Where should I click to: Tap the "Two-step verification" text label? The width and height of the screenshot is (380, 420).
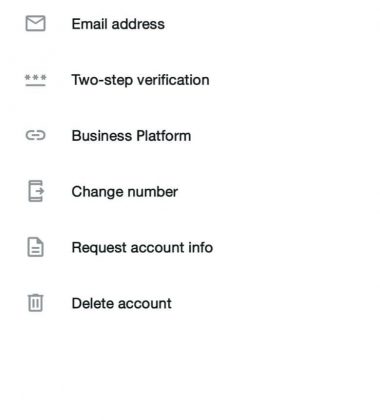(x=140, y=80)
